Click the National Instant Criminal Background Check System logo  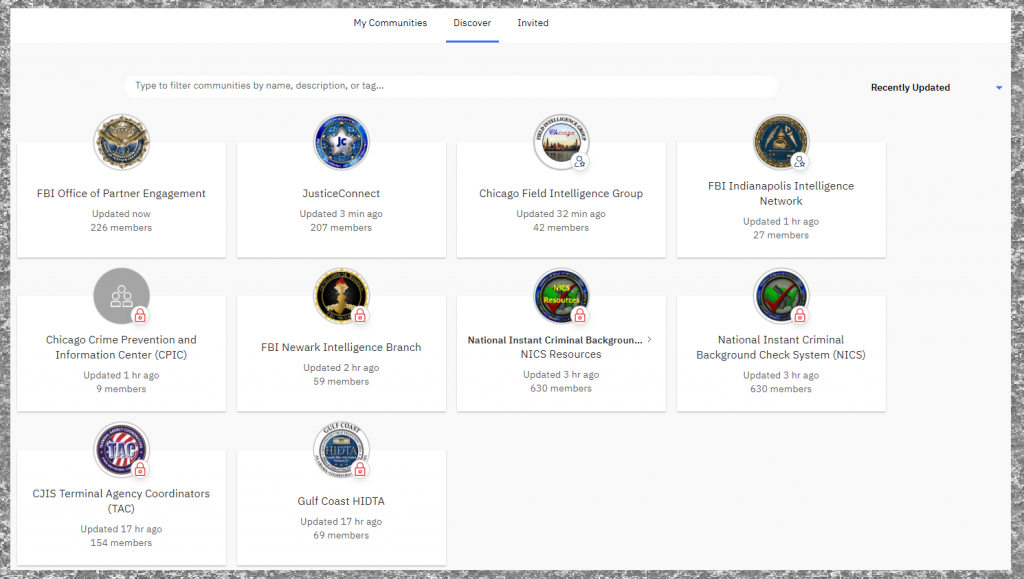(x=781, y=296)
